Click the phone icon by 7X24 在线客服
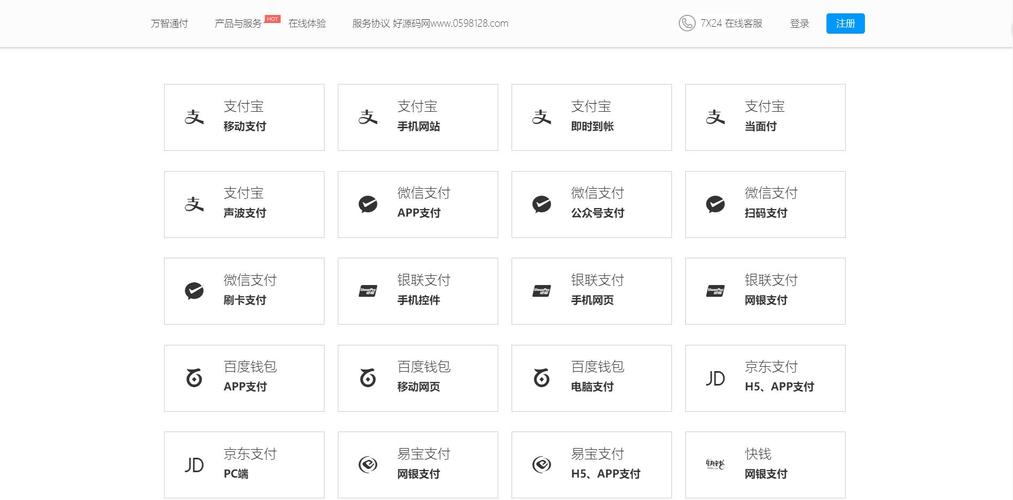 pos(687,23)
